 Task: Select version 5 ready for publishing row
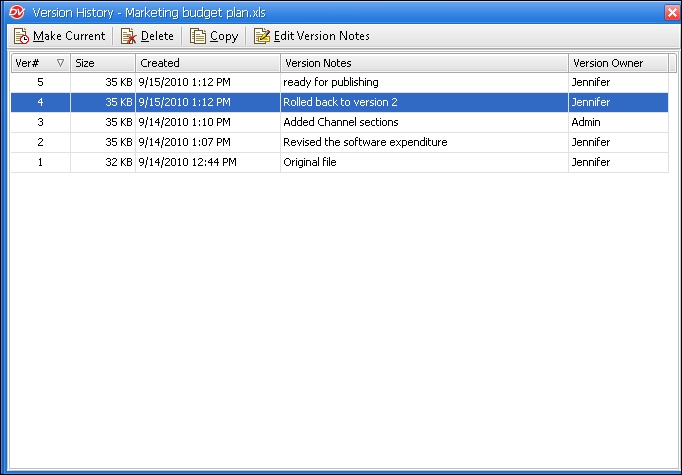coord(330,82)
